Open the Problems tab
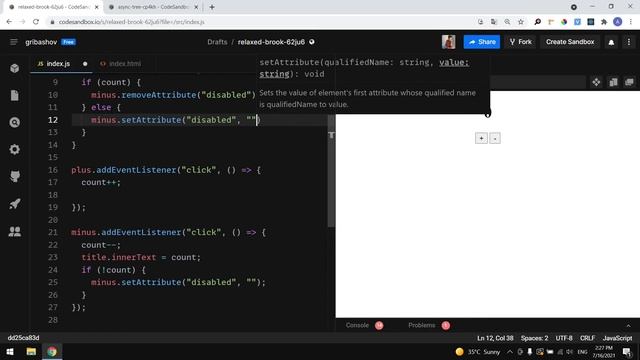This screenshot has height=360, width=640. point(428,325)
